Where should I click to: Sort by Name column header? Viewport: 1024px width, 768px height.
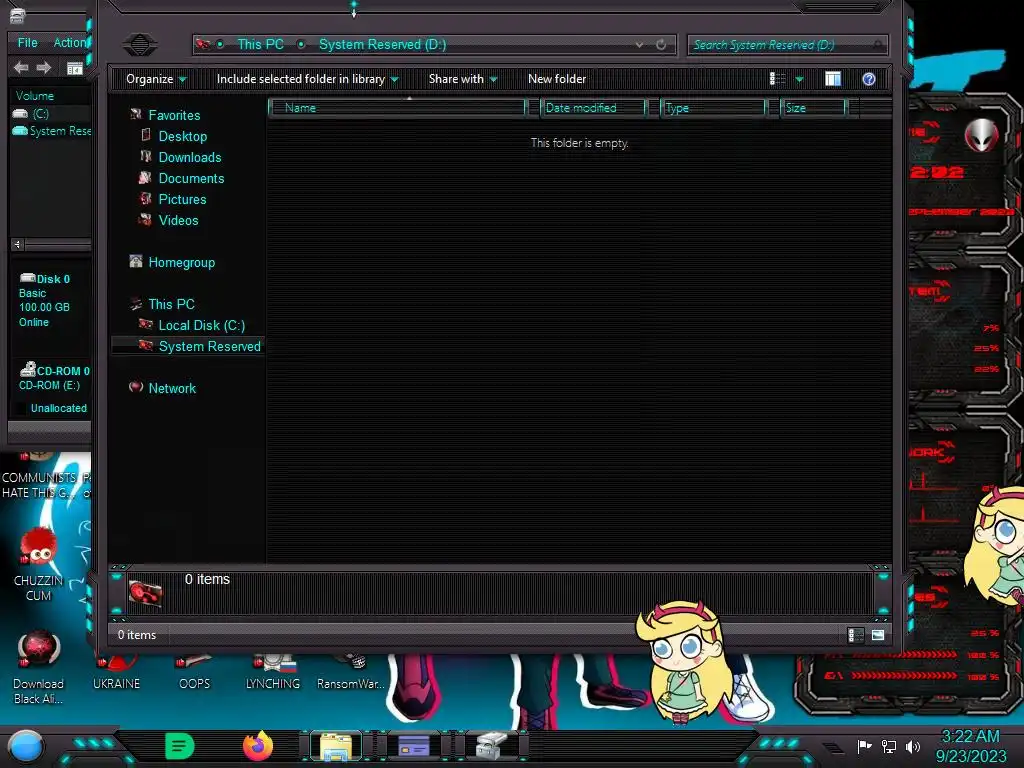397,108
